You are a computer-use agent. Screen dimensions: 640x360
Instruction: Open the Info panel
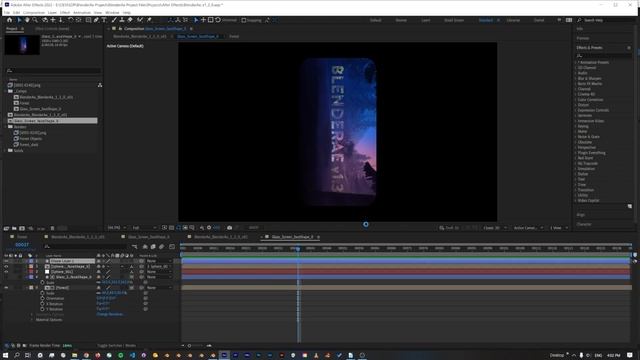coord(580,29)
